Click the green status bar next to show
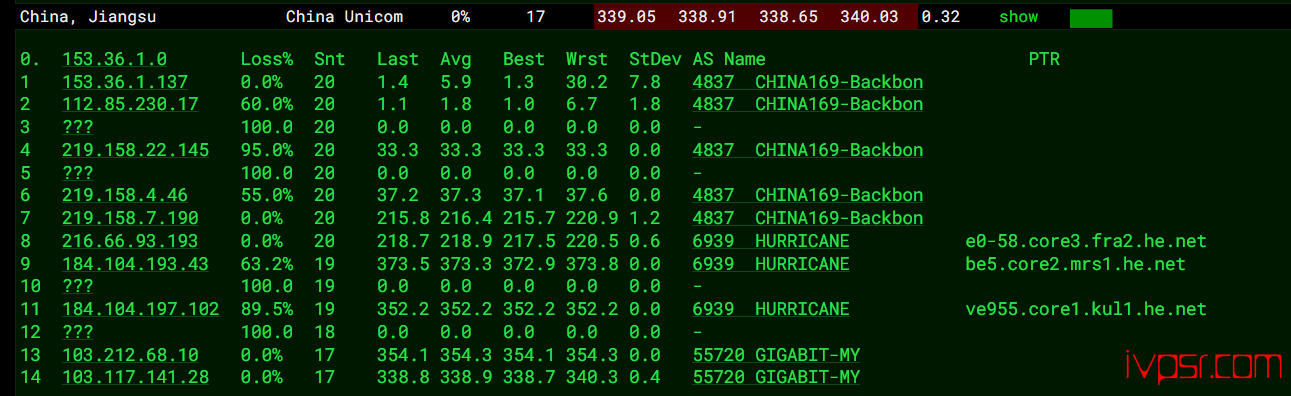This screenshot has width=1291, height=396. pos(1091,18)
